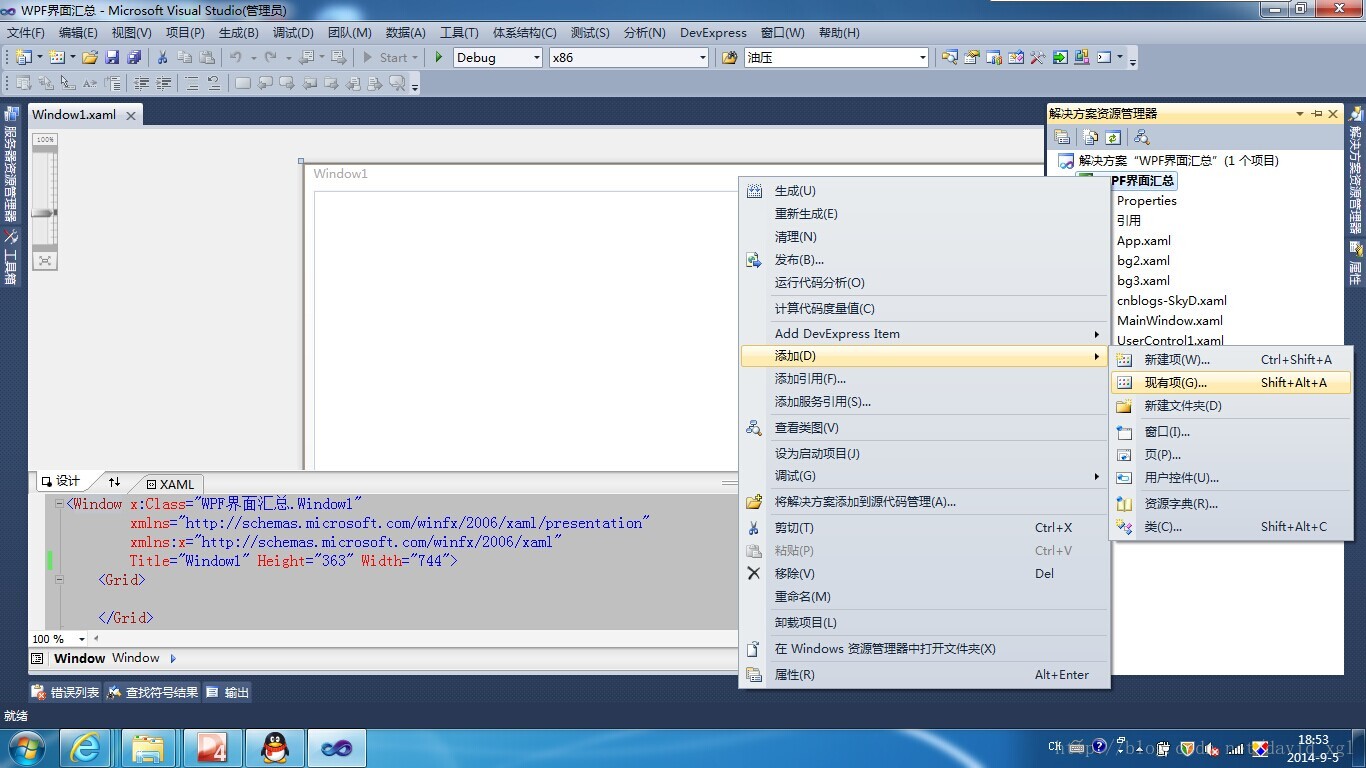Open the 100 % zoom dropdown

[x=83, y=639]
